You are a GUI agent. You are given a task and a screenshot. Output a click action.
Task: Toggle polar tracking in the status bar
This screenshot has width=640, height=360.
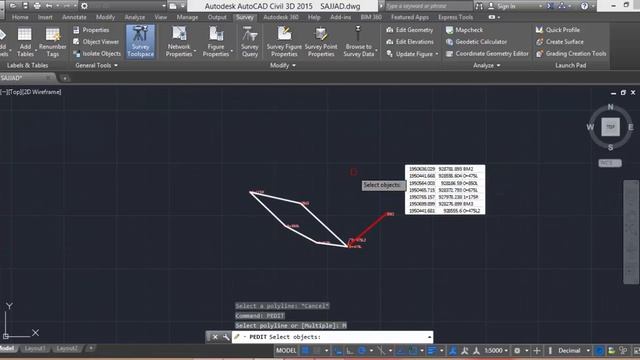[362, 351]
